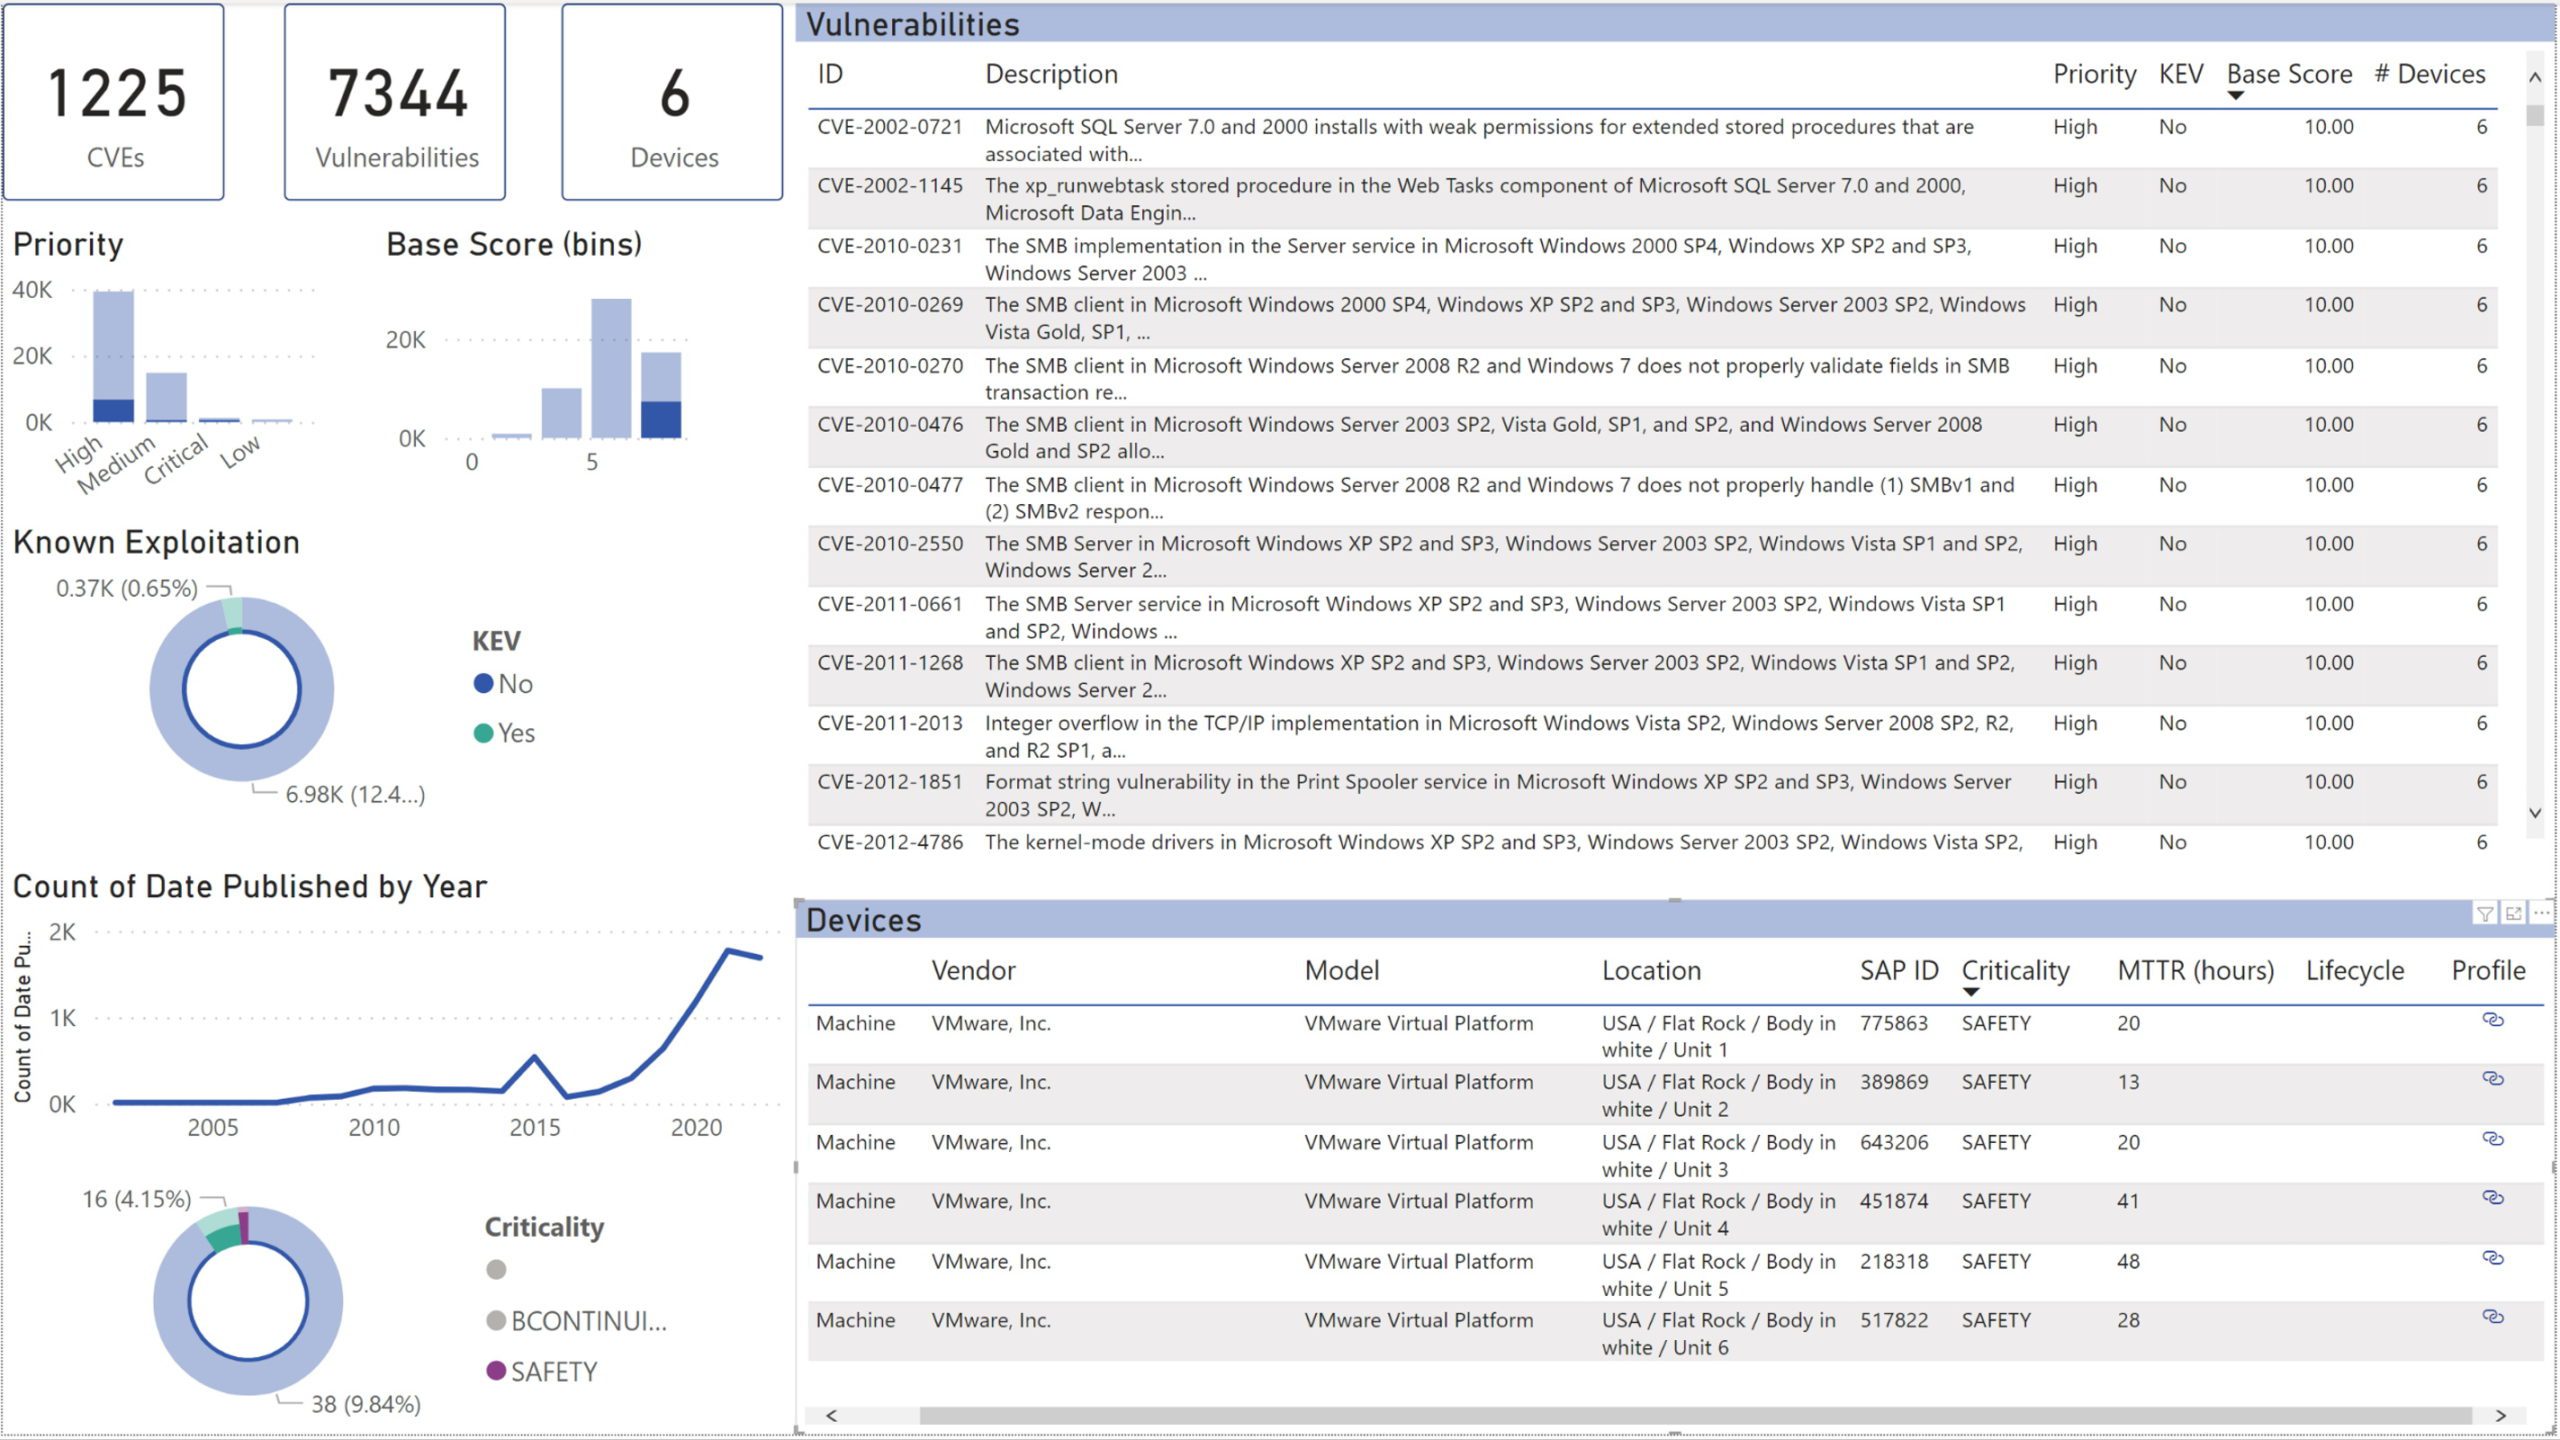Sort Vulnerabilities by KEV column header

[x=2181, y=75]
